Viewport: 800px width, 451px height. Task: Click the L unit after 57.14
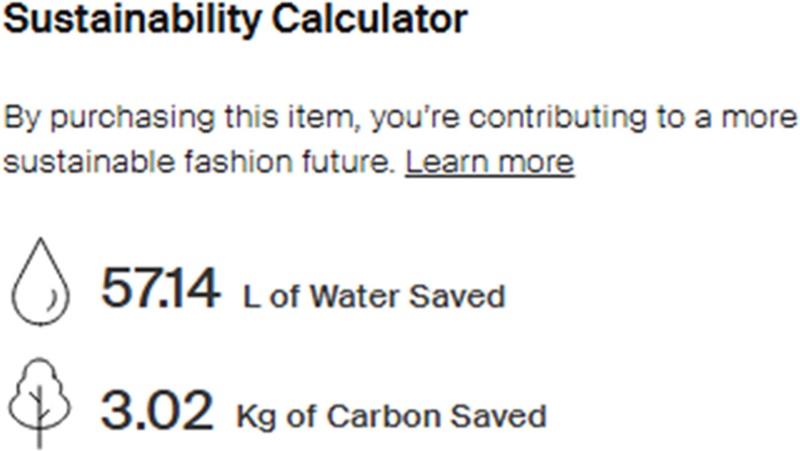[251, 297]
